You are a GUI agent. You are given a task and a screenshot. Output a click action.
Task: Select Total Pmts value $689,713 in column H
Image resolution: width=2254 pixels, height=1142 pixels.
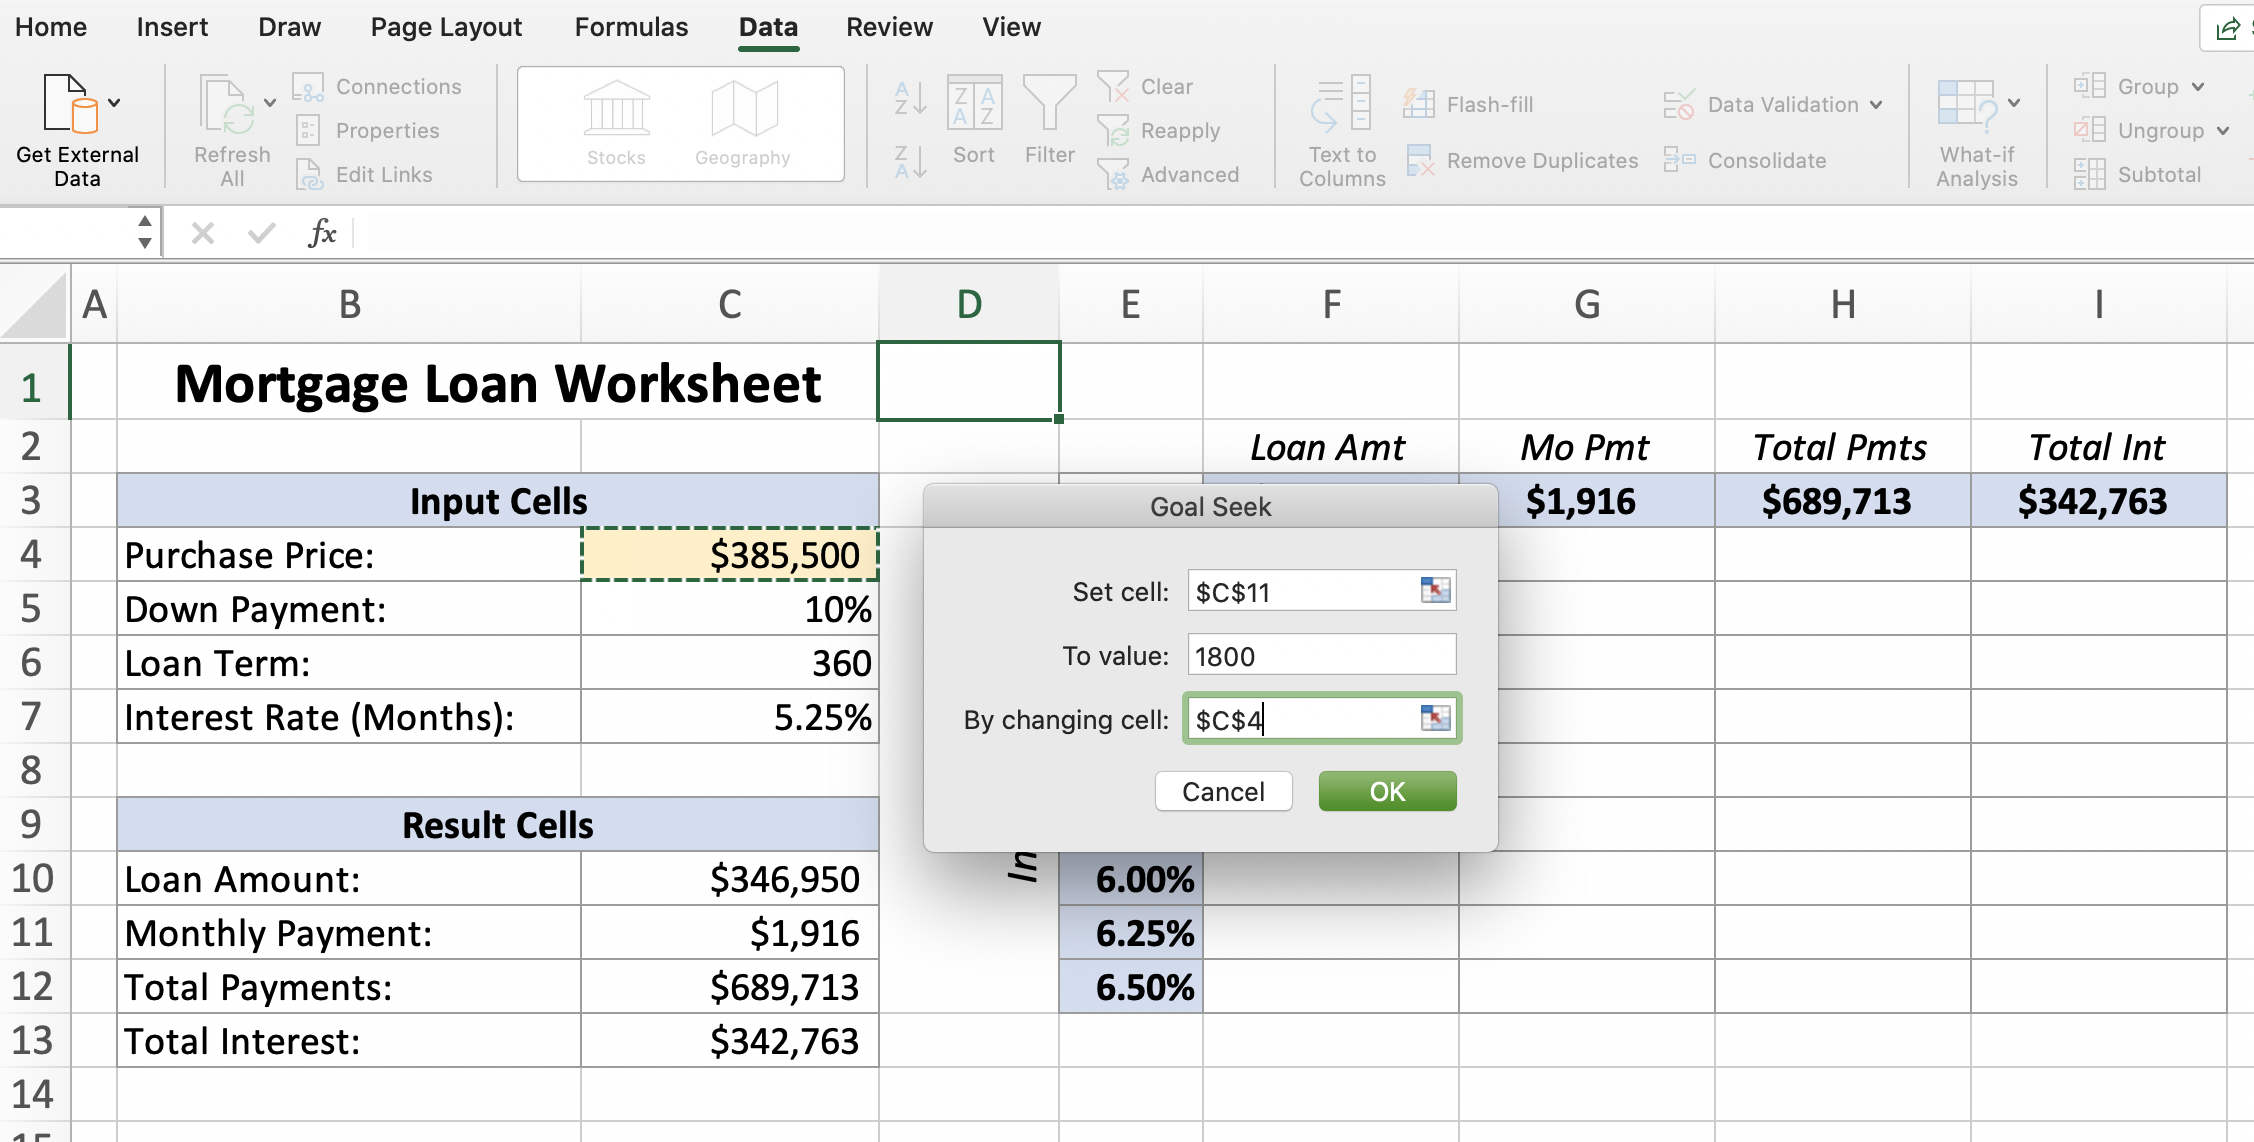[1842, 500]
